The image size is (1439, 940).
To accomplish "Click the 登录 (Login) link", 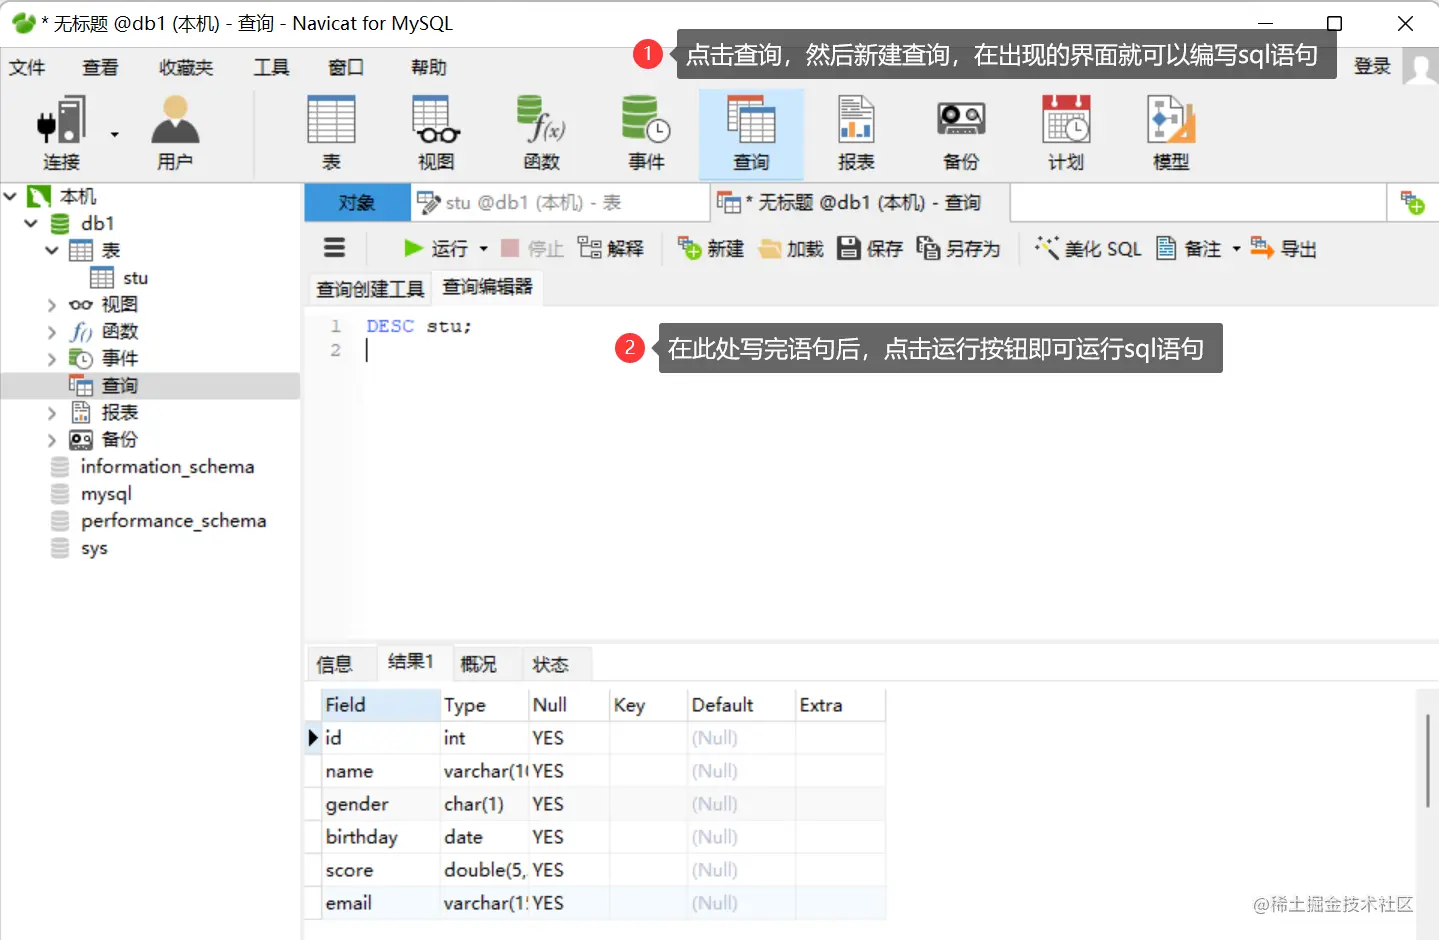I will pos(1372,66).
